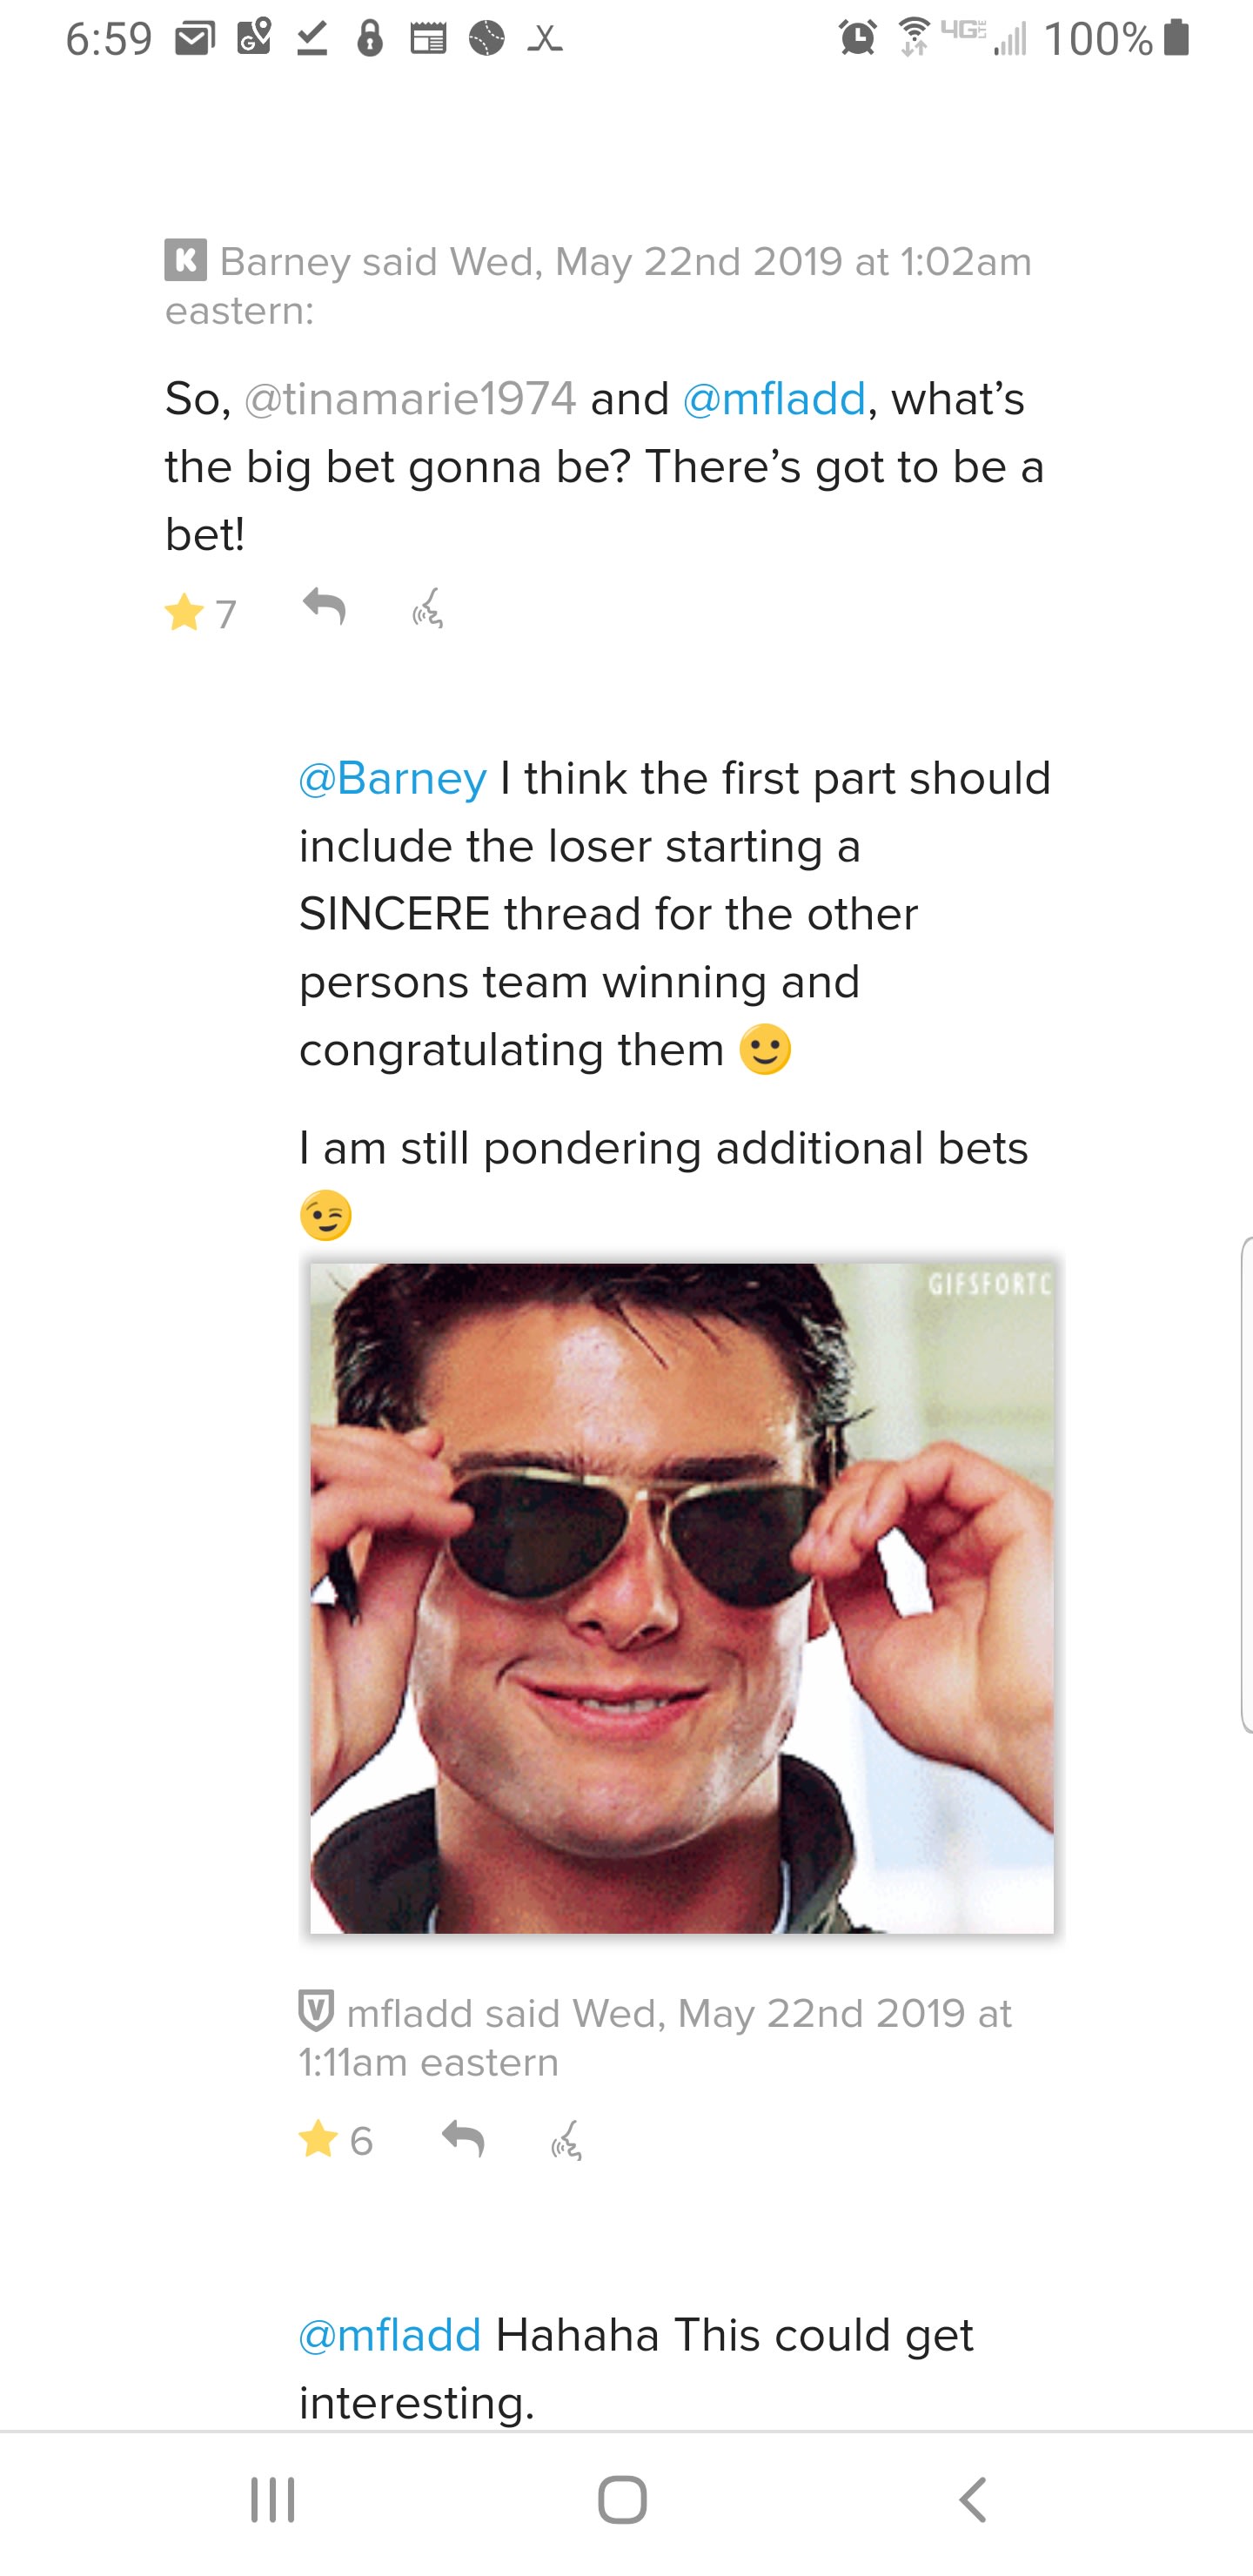
Task: Tap the mail notification icon in status bar
Action: tap(195, 39)
